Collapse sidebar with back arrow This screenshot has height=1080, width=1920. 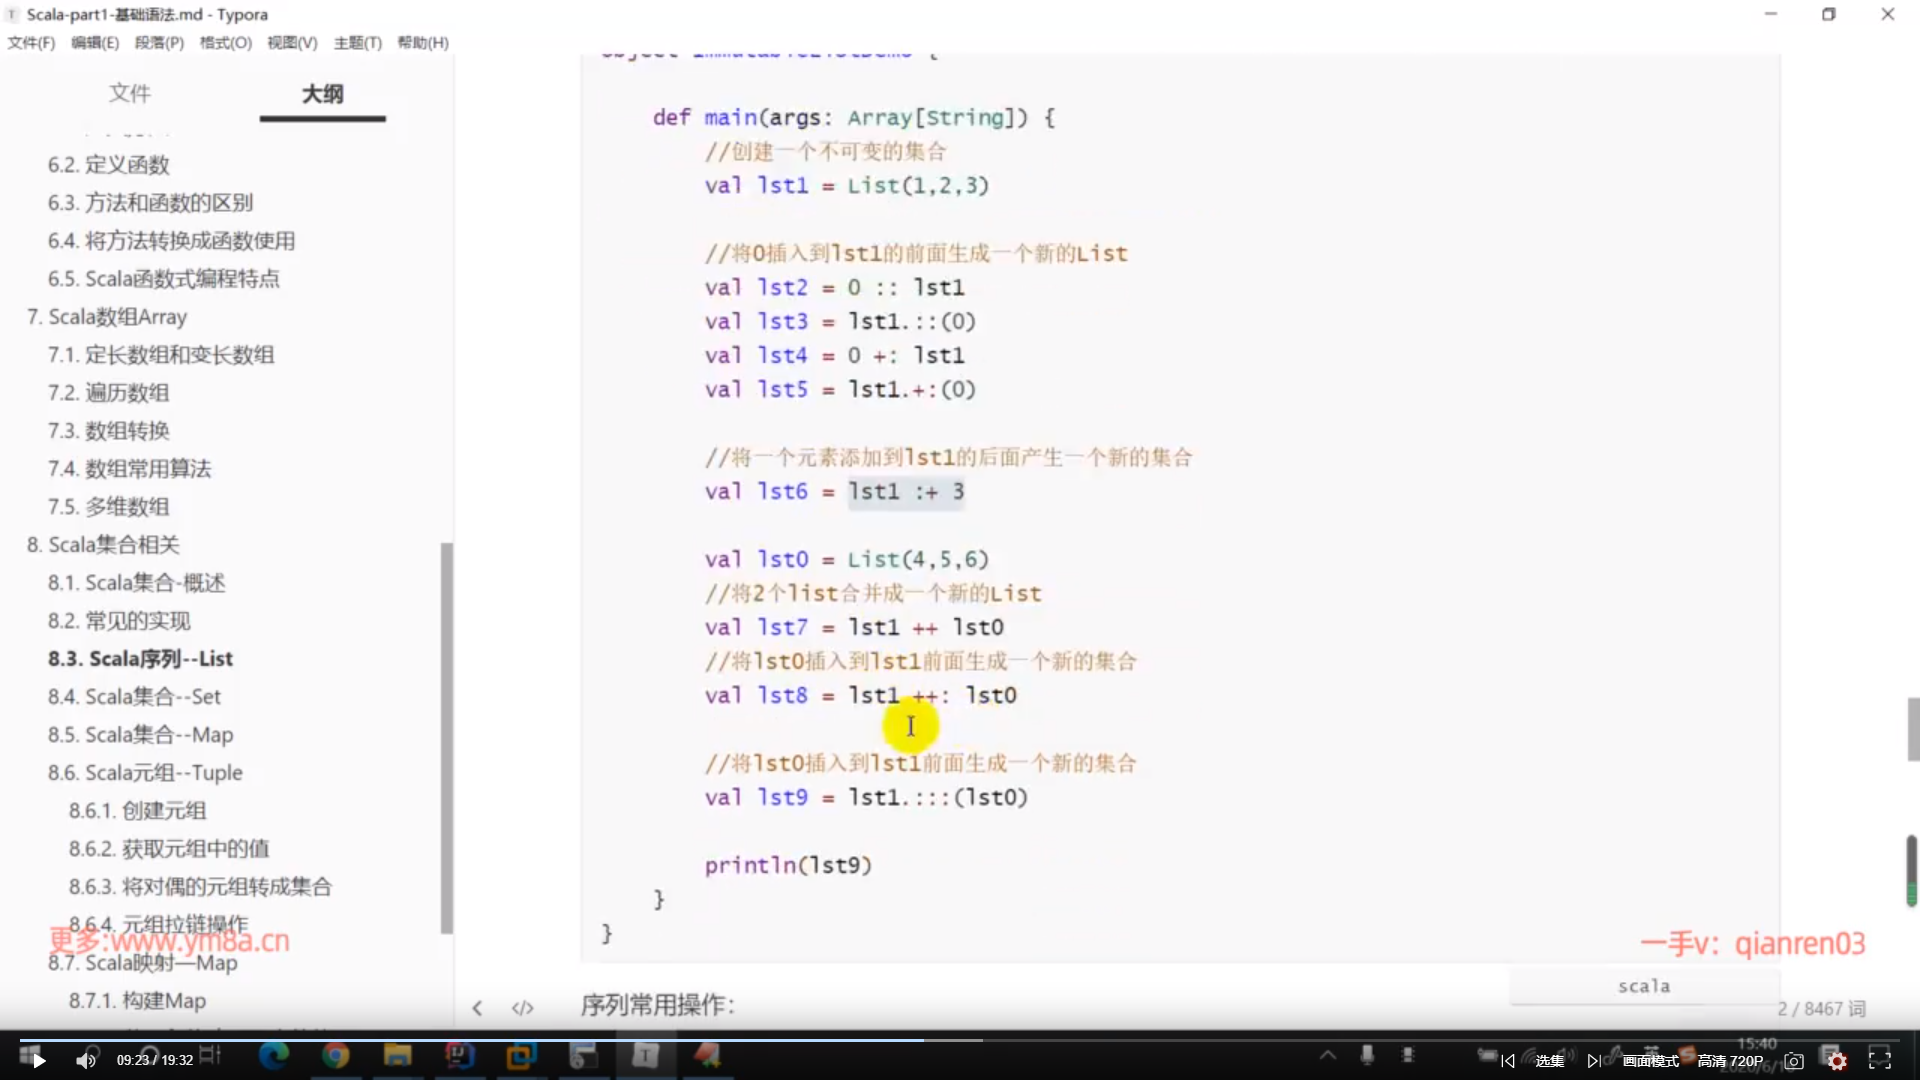tap(477, 1008)
